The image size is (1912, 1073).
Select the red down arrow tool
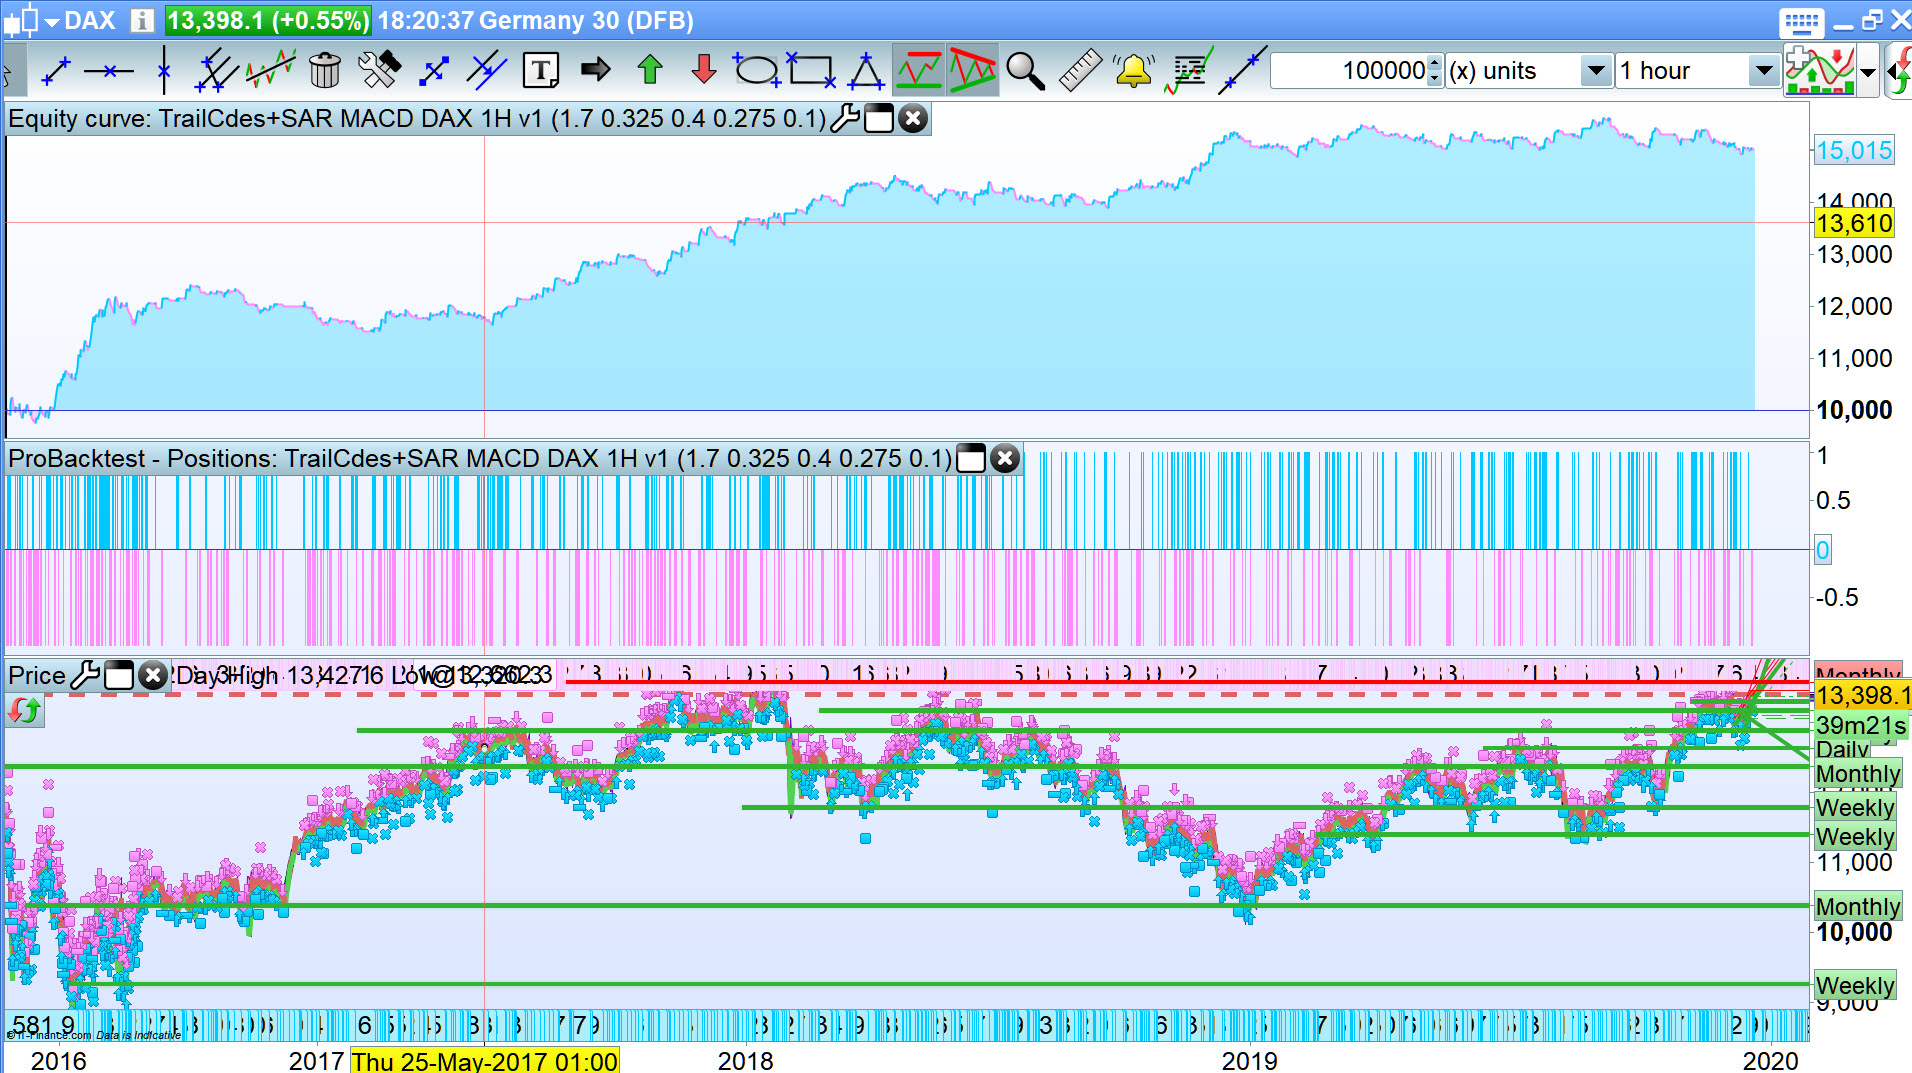704,70
